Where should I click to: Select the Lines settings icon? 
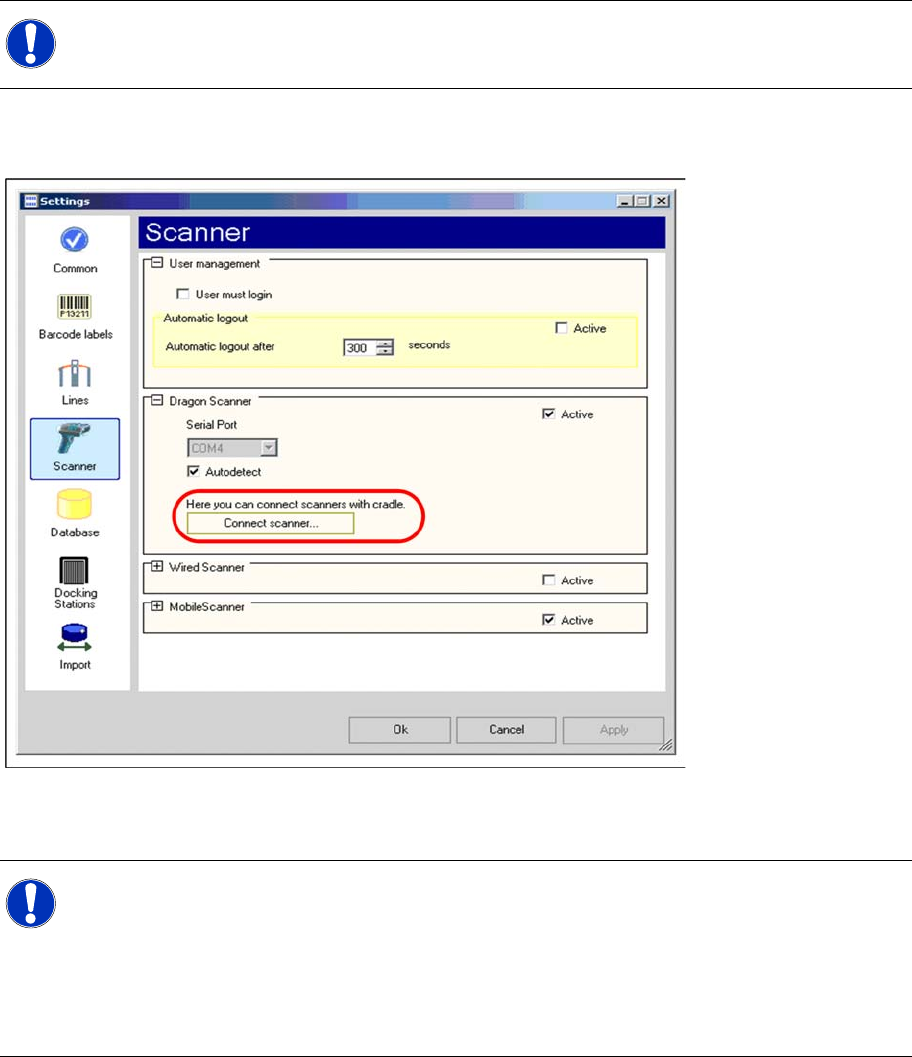[x=74, y=382]
